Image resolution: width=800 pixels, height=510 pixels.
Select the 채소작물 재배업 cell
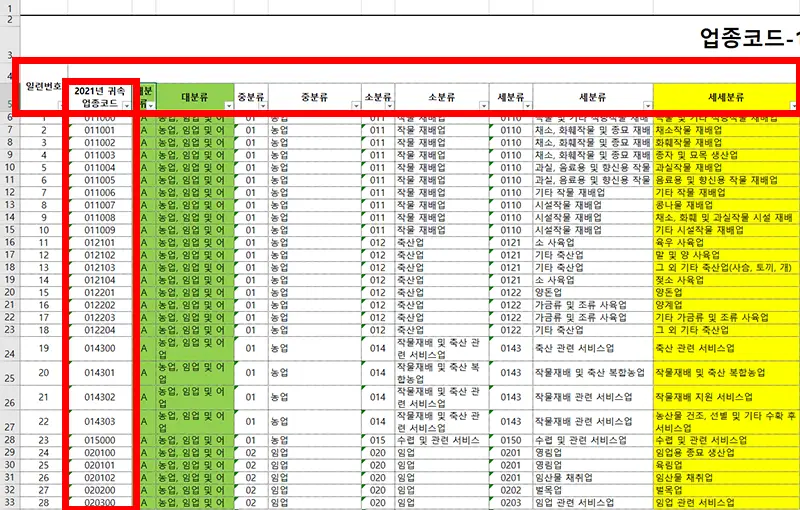pos(726,131)
